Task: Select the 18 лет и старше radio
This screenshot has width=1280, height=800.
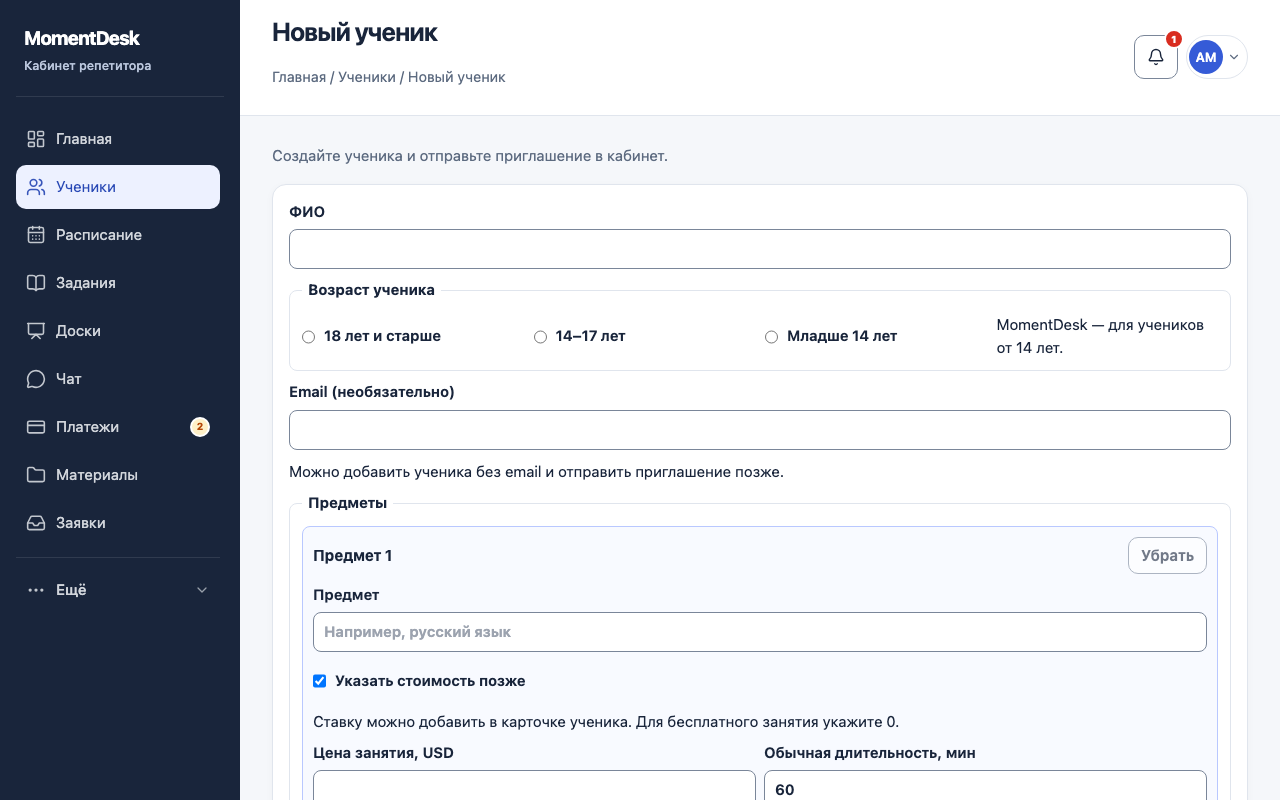Action: coord(308,337)
